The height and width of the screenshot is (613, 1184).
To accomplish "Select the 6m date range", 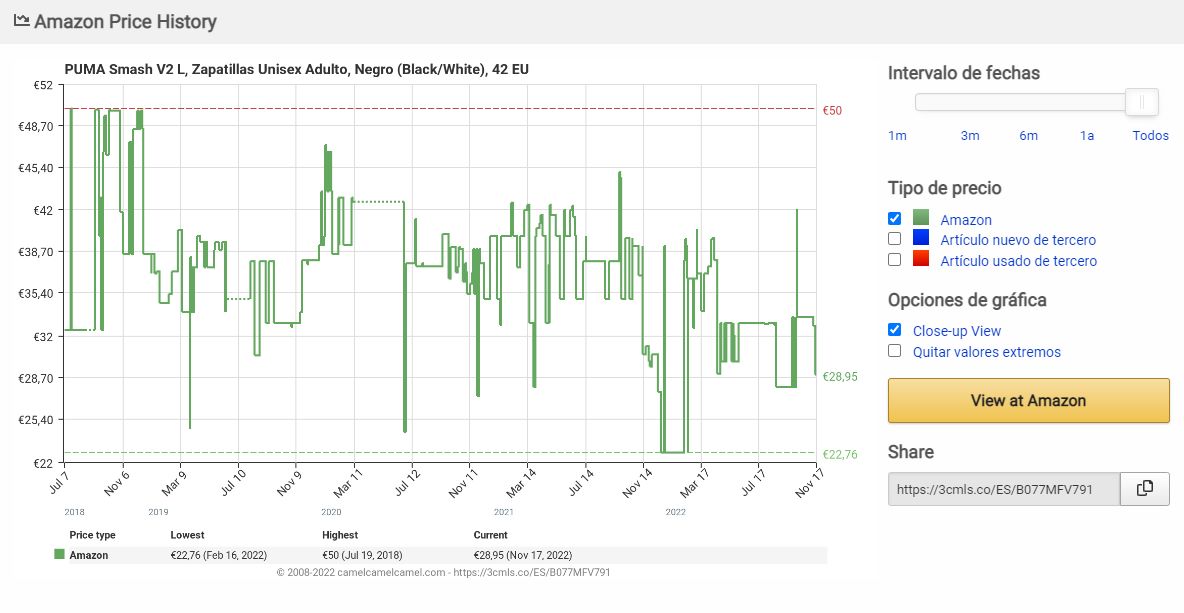I will pos(1028,136).
